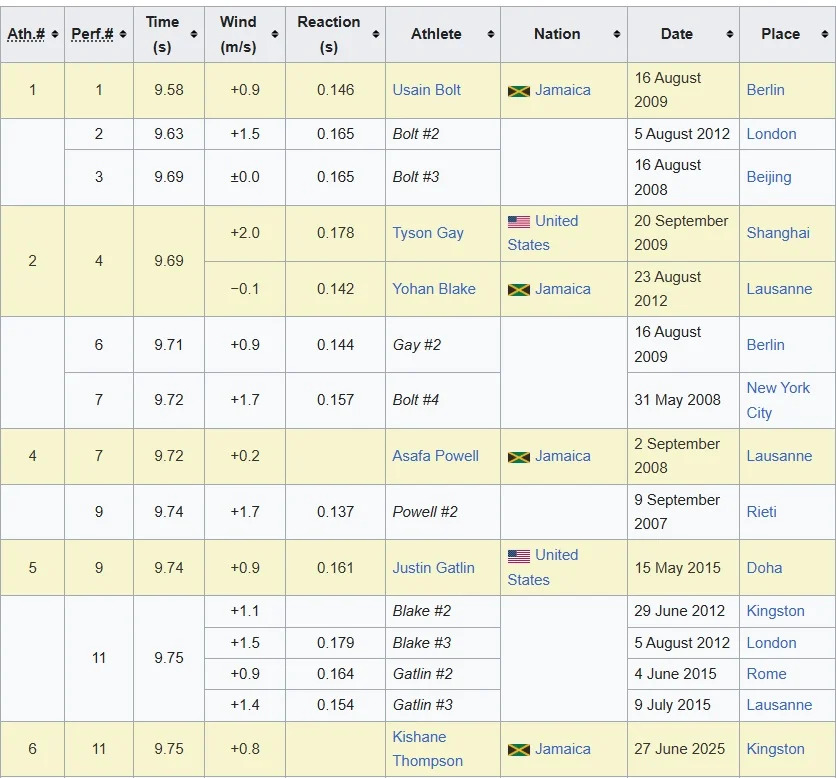Sort table by Perf.# column arrows
Image resolution: width=836 pixels, height=778 pixels.
(123, 34)
